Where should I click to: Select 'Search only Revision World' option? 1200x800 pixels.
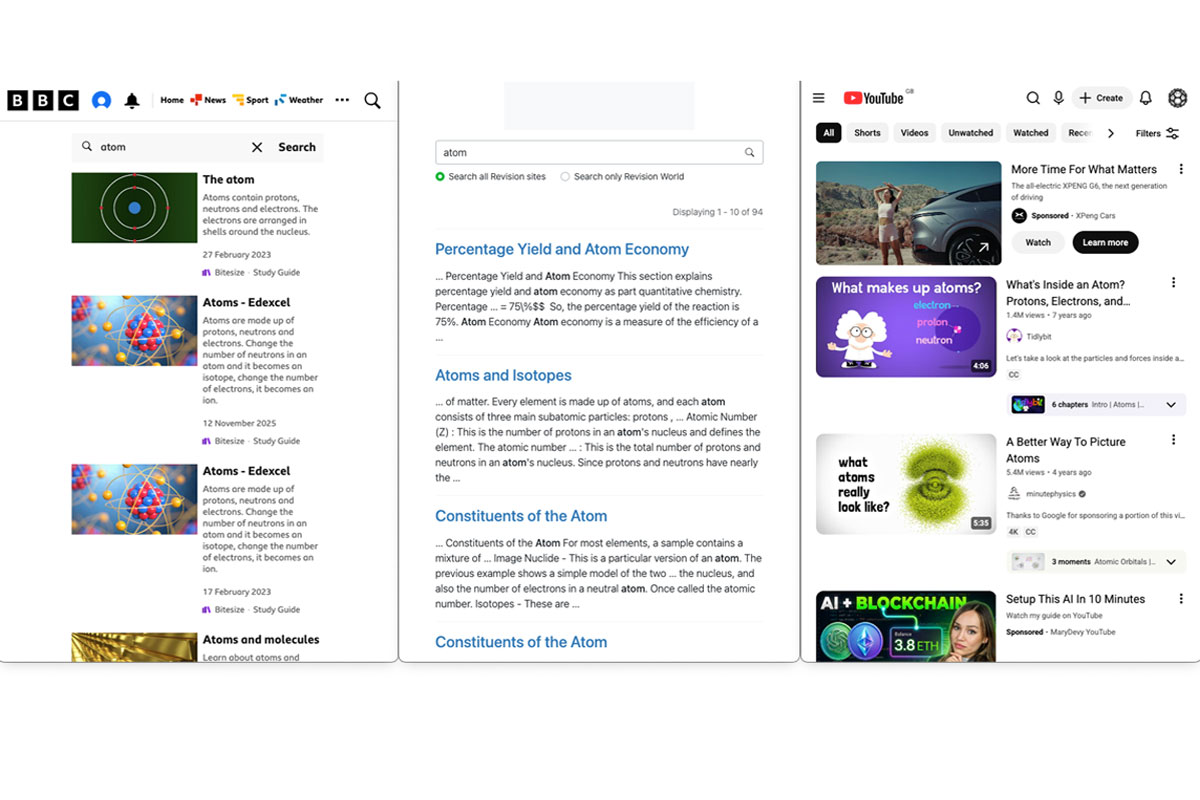click(x=565, y=177)
